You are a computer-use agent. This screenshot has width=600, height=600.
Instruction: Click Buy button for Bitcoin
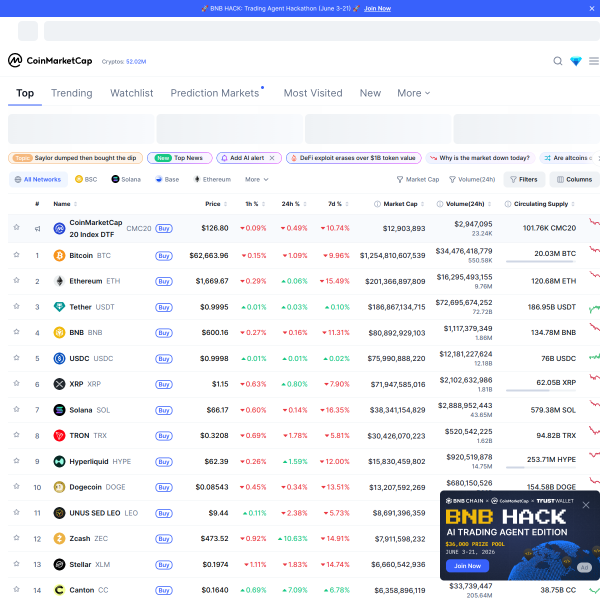[164, 256]
